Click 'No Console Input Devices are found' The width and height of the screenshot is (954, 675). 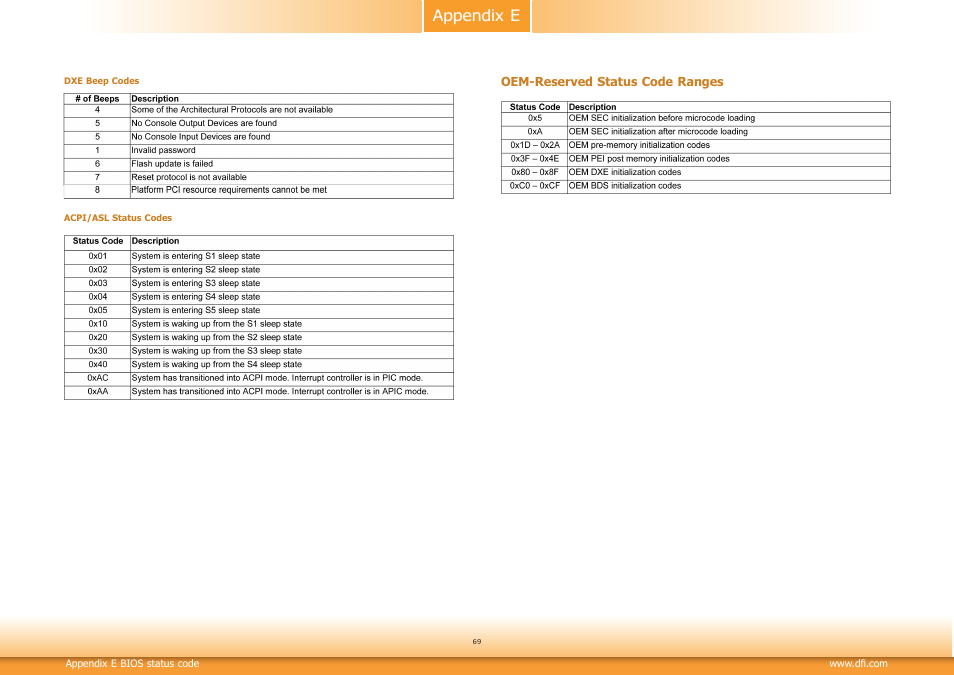tap(201, 137)
